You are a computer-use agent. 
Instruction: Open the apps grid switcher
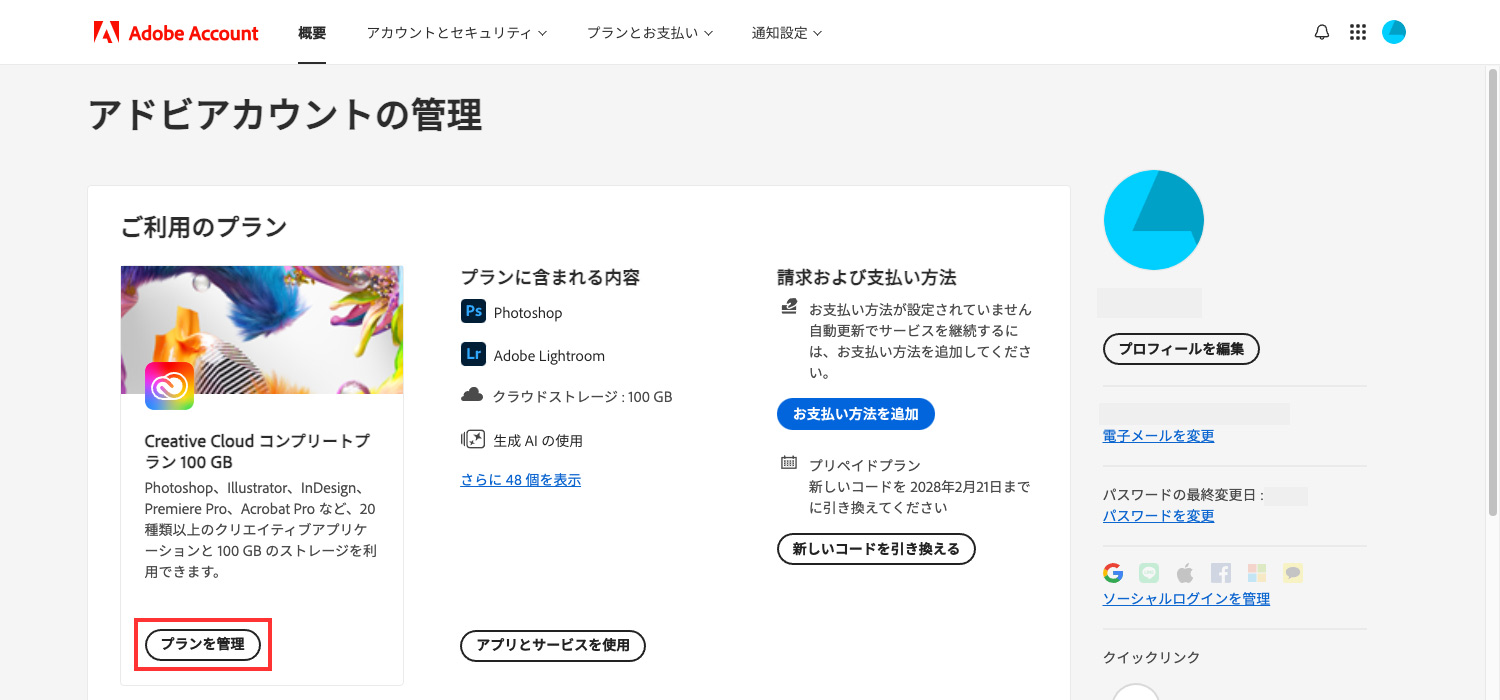click(x=1357, y=32)
